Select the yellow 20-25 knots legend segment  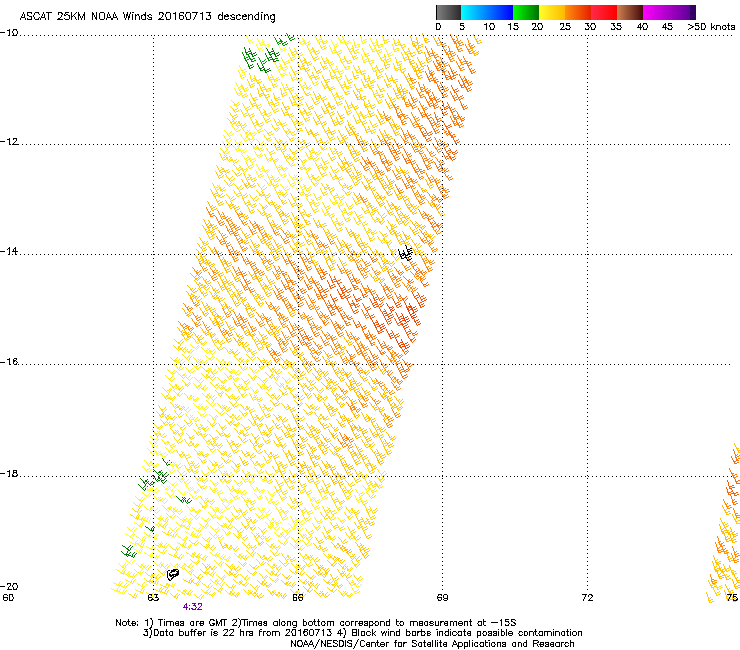pyautogui.click(x=552, y=12)
